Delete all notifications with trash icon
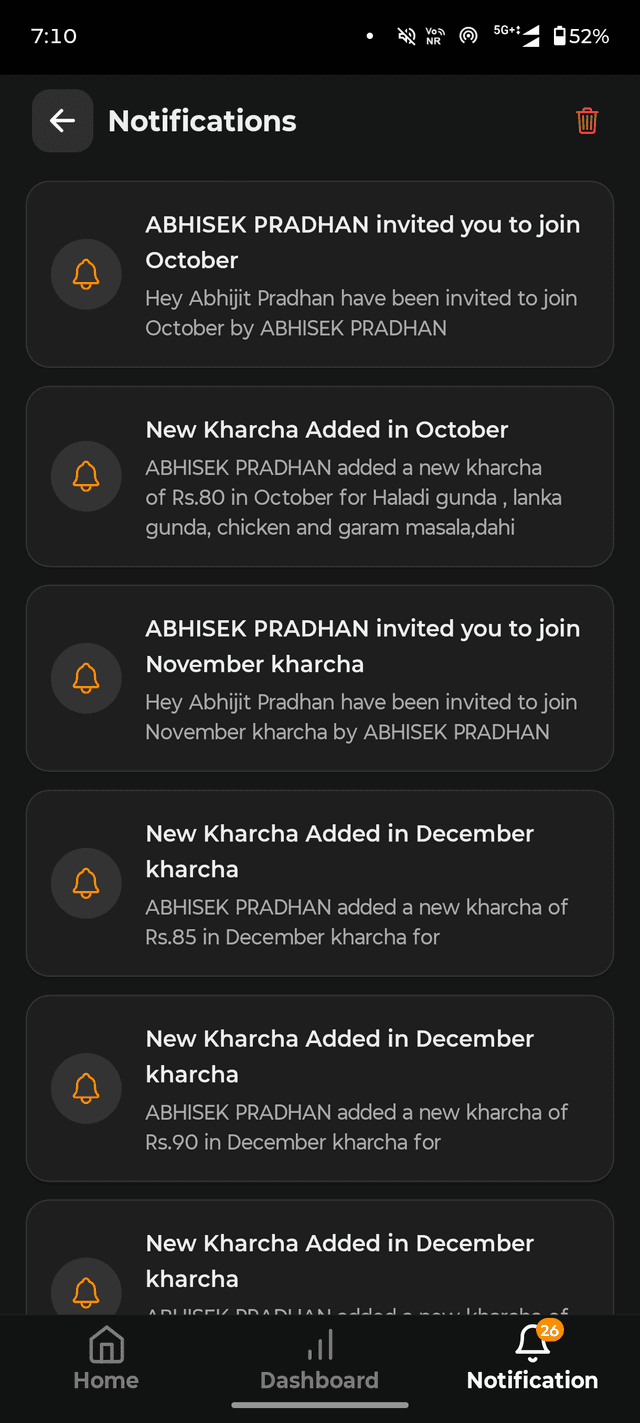The height and width of the screenshot is (1423, 640). point(587,121)
